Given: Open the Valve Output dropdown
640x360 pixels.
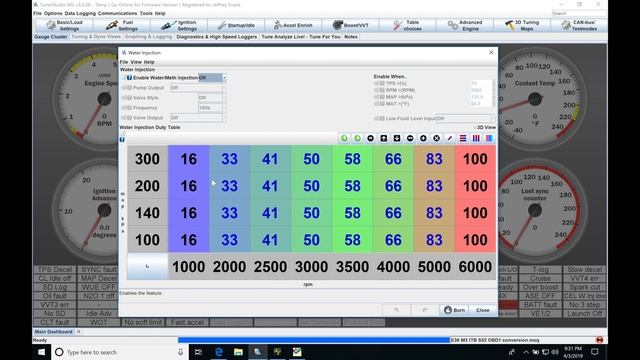Looking at the screenshot, I should click(x=198, y=118).
